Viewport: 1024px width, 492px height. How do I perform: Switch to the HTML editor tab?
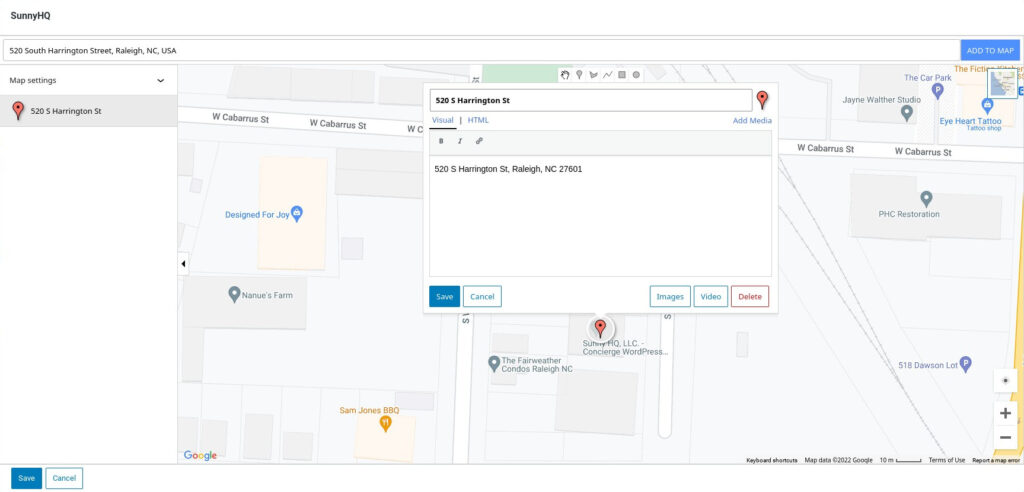coord(478,120)
